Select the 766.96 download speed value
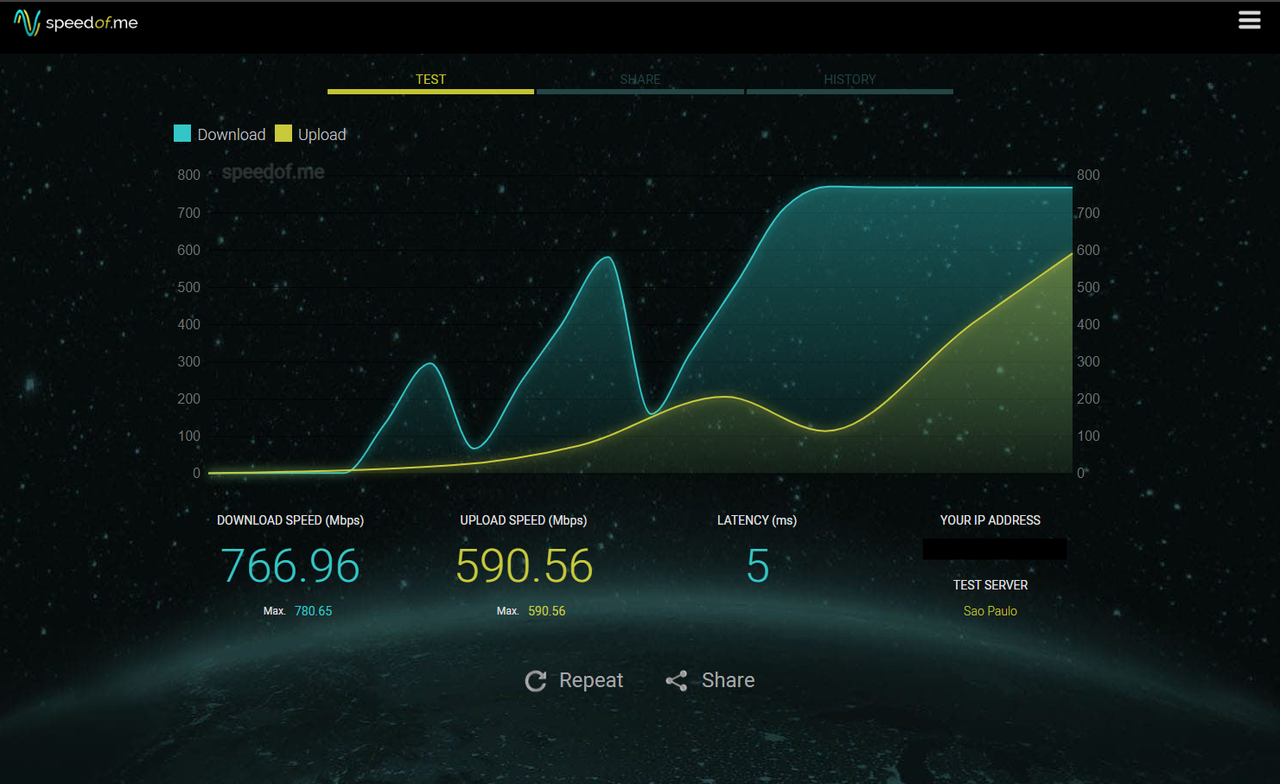 point(290,566)
